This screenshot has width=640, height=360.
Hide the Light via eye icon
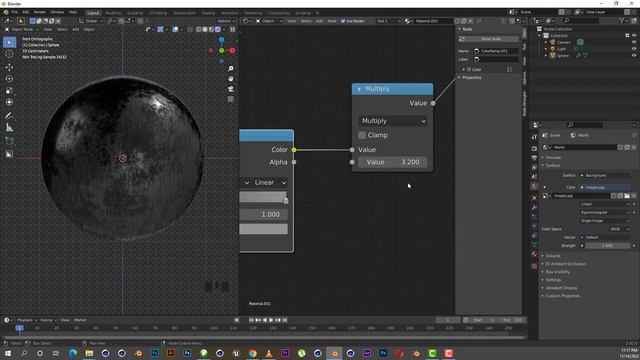pos(634,49)
